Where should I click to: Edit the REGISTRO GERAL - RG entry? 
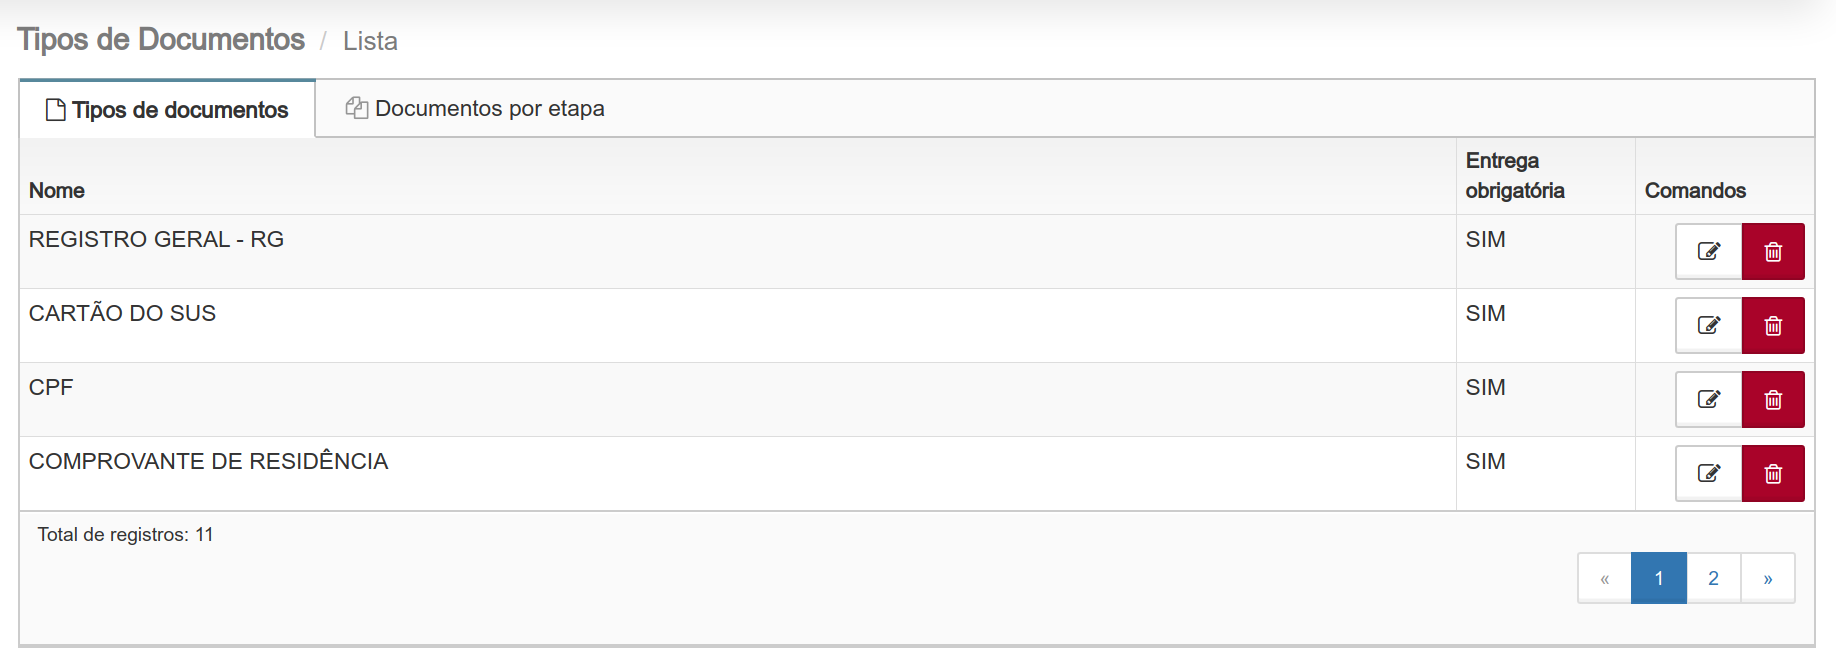[x=1709, y=251]
